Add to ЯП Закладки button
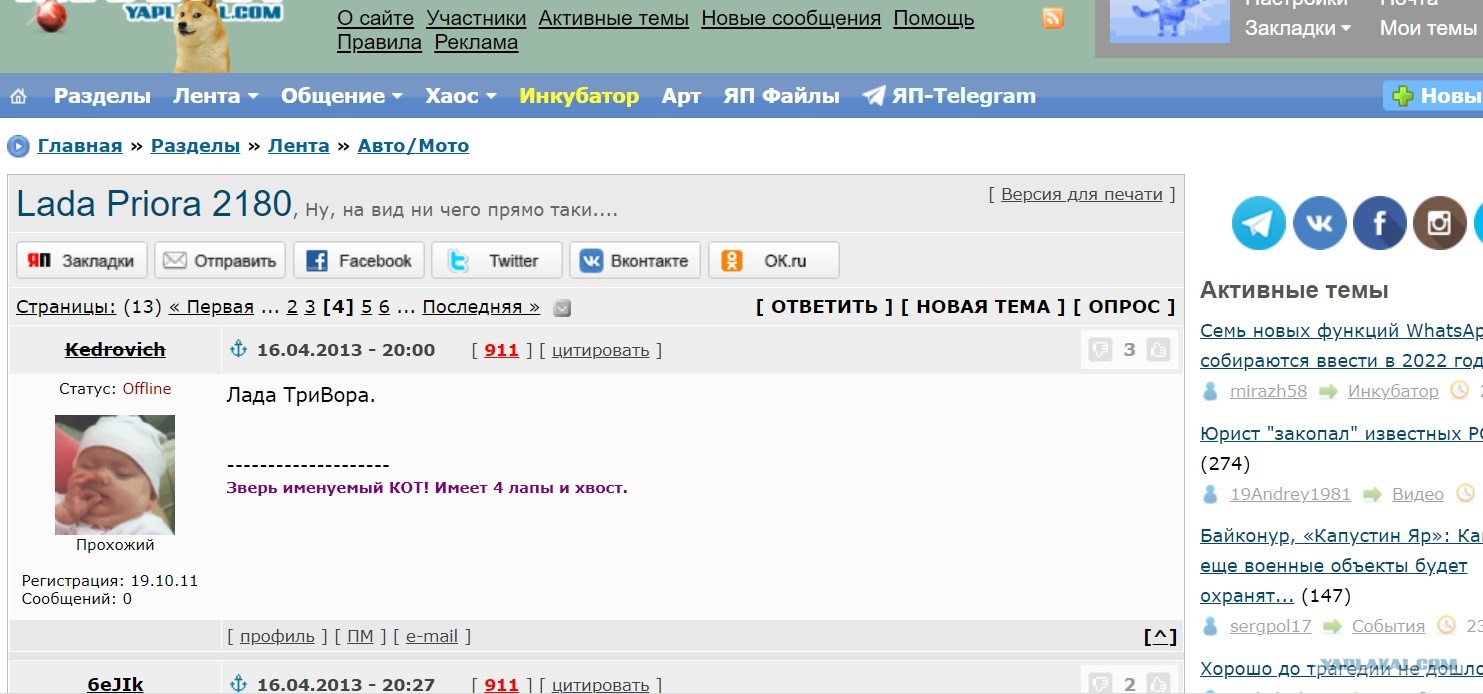Screen dimensions: 1483x694 (82, 260)
